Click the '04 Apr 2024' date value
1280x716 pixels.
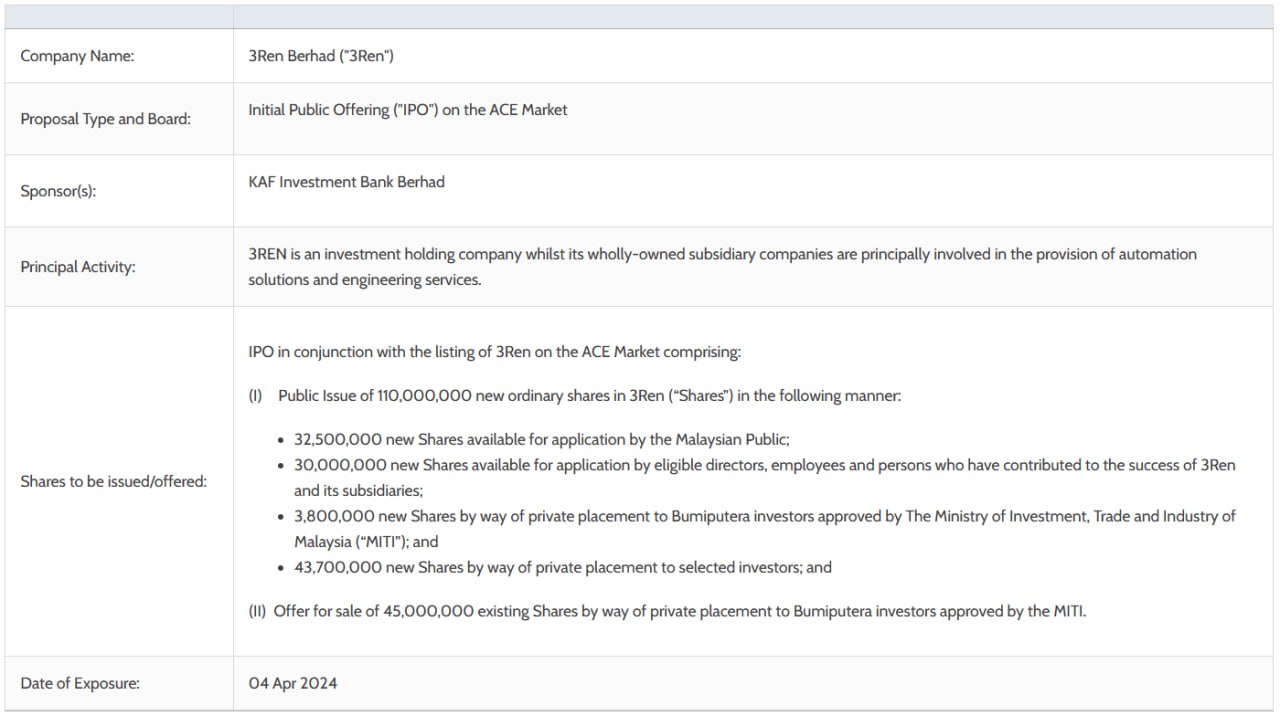293,684
